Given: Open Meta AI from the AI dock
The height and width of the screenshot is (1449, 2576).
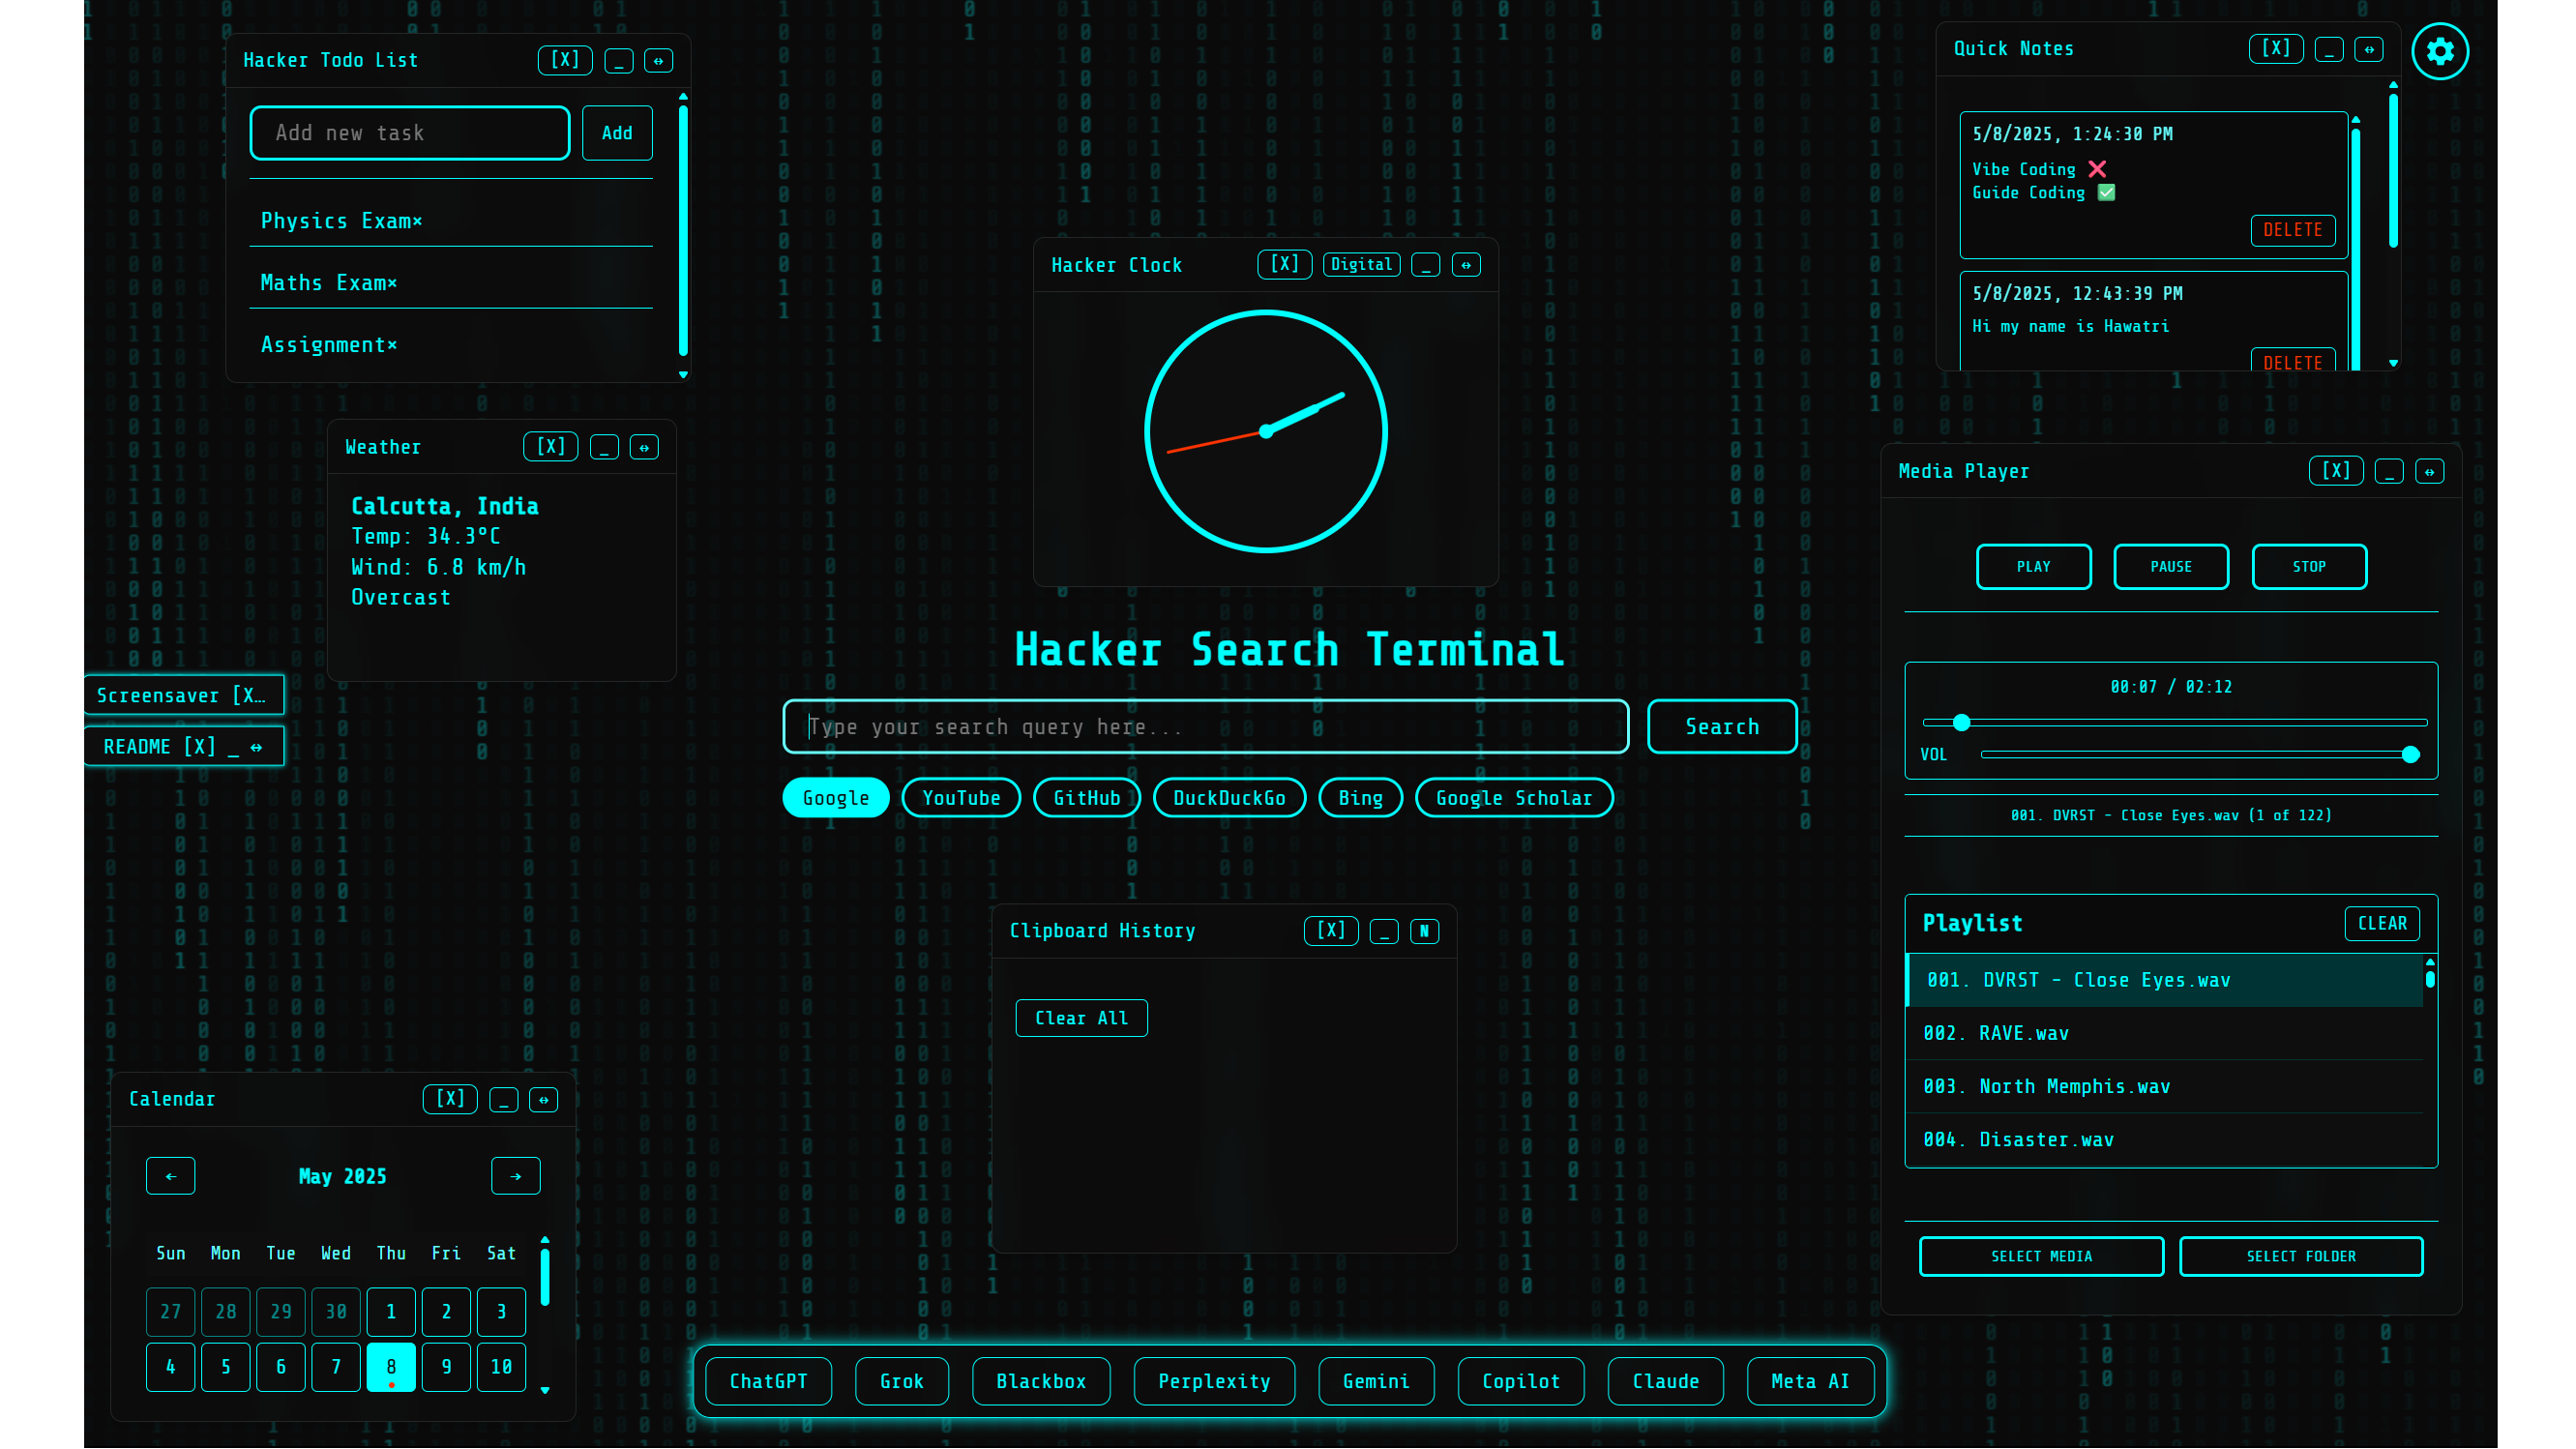Looking at the screenshot, I should 1810,1382.
